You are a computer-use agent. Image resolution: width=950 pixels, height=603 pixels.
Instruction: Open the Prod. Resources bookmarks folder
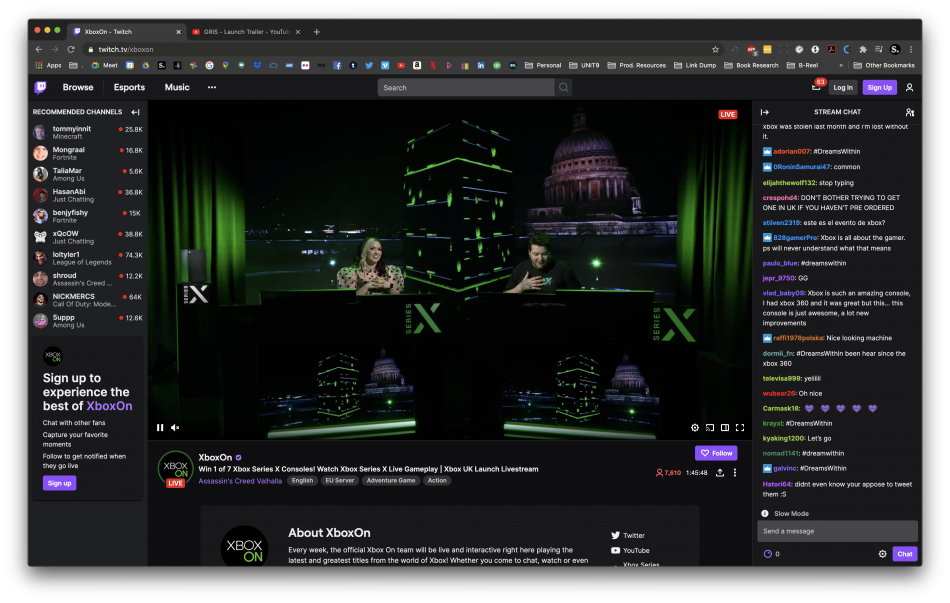(636, 65)
